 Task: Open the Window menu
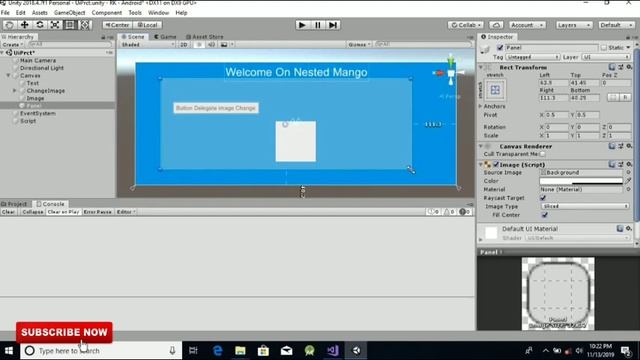[158, 13]
